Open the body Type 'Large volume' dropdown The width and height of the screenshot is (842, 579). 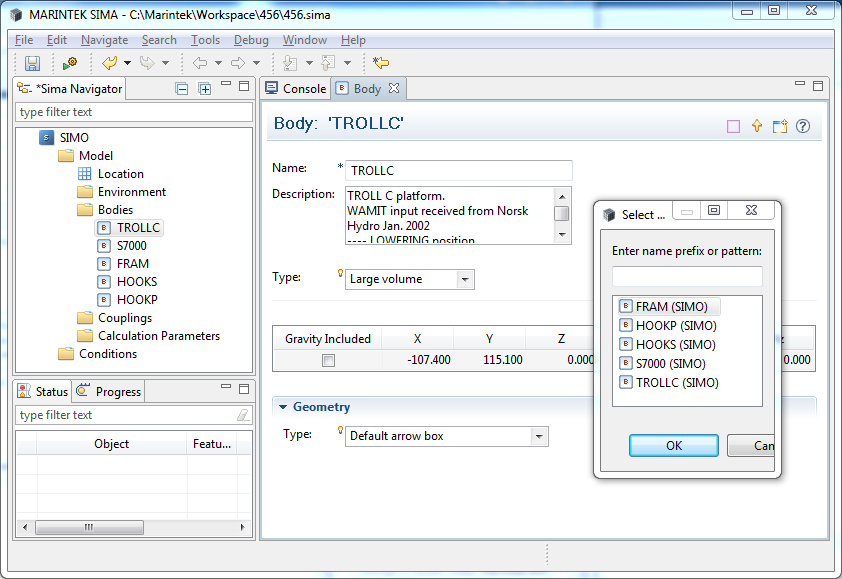(464, 280)
